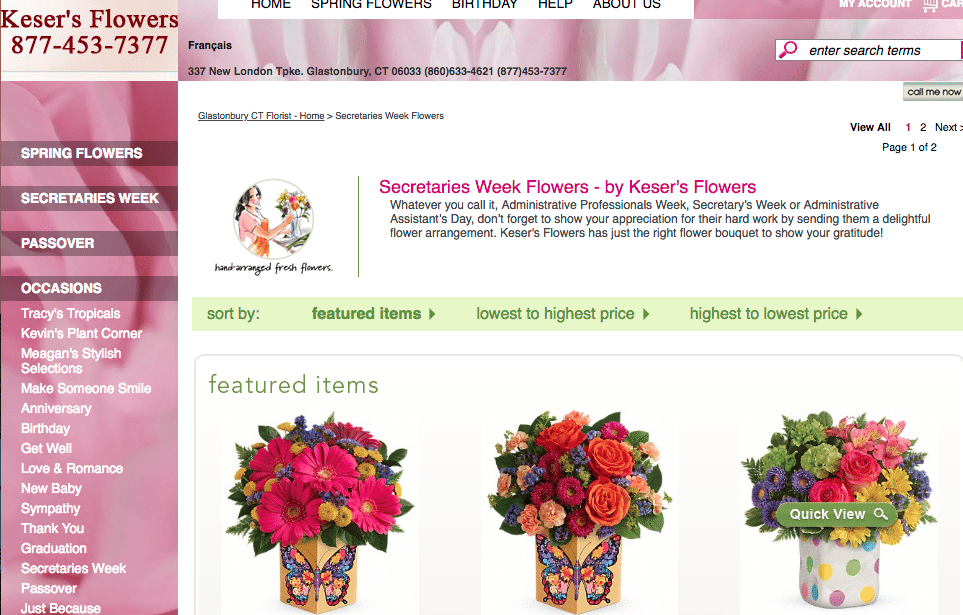Screen dimensions: 963x615
Task: Click the magnifying glass search icon
Action: pyautogui.click(x=788, y=50)
